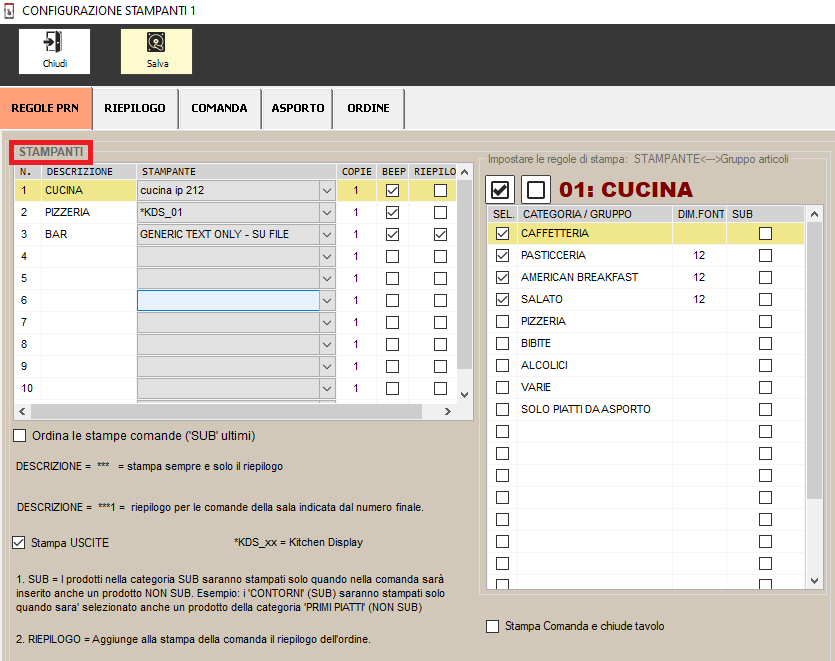Enable 'Ordina le stampe comande' checkbox
835x661 pixels.
pyautogui.click(x=20, y=436)
